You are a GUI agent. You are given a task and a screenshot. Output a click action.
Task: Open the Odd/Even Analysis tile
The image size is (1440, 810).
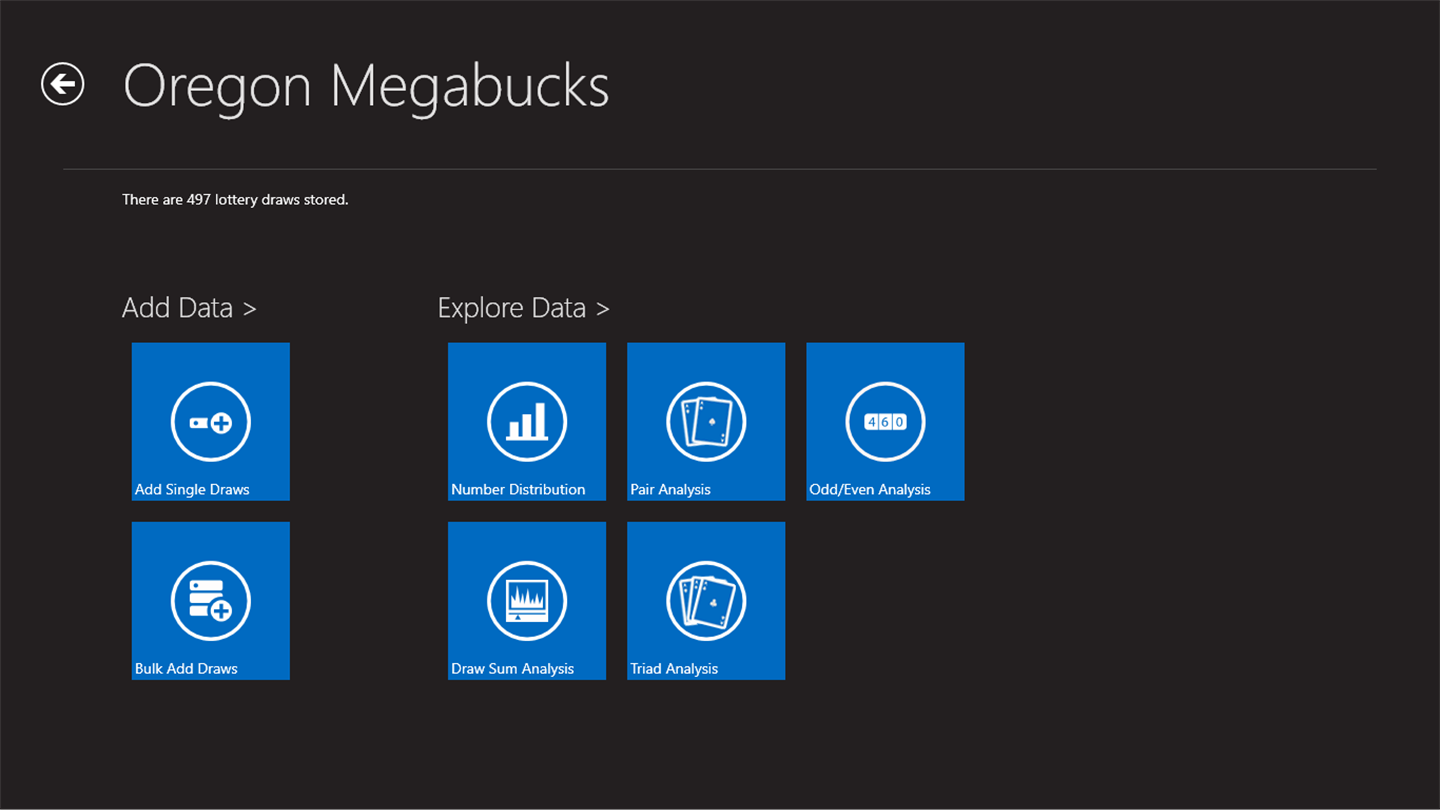tap(885, 422)
